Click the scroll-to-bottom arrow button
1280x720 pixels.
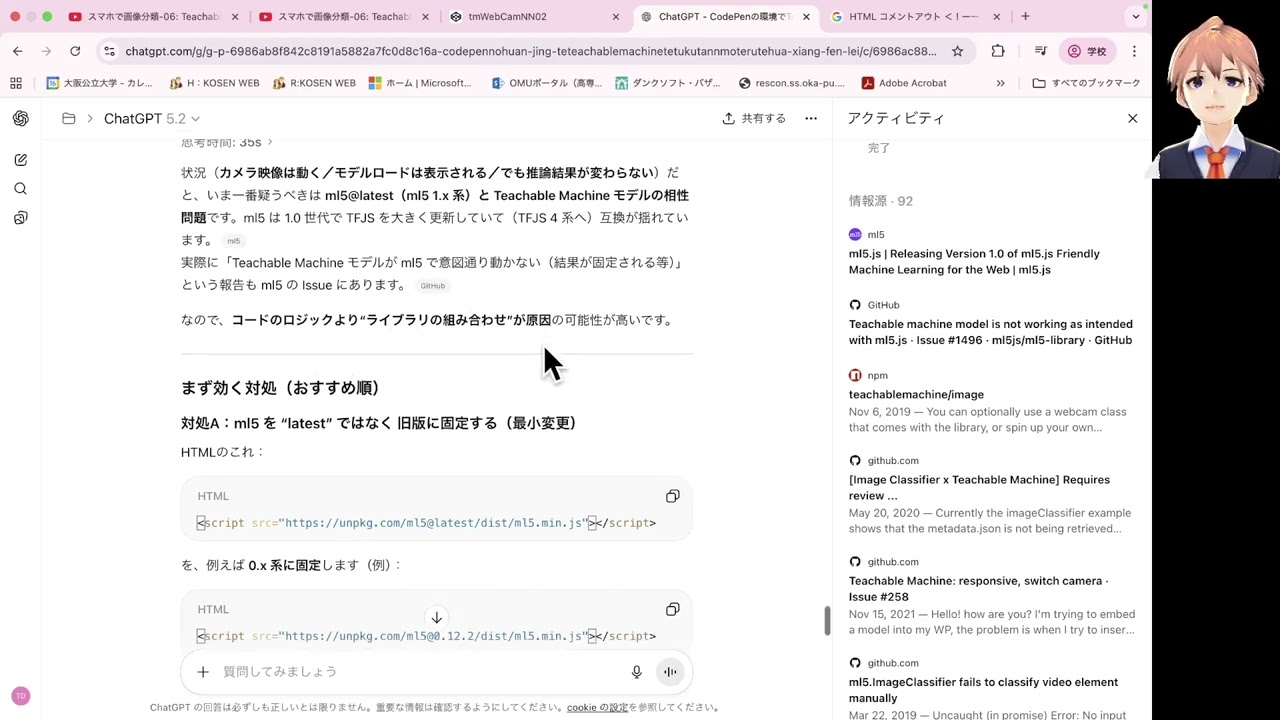point(436,618)
